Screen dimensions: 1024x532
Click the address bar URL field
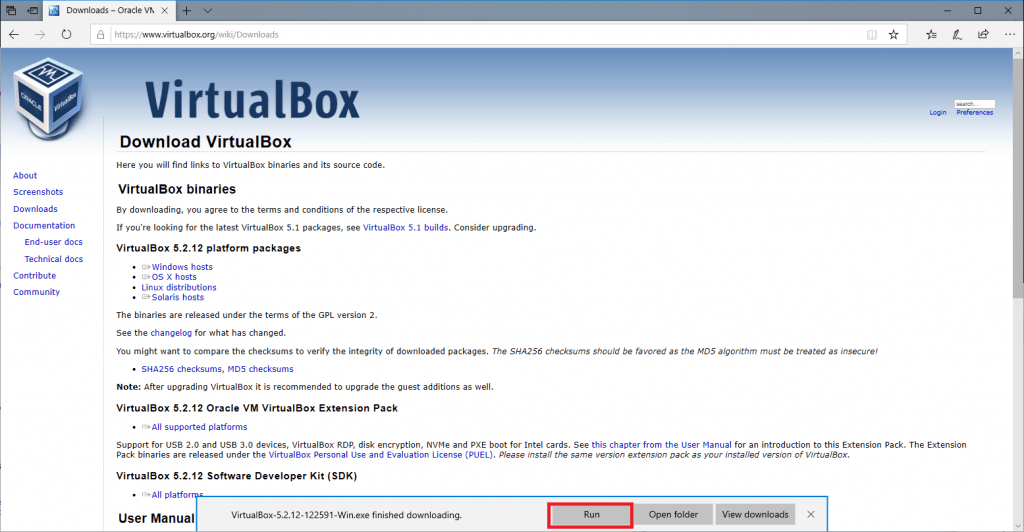480,34
